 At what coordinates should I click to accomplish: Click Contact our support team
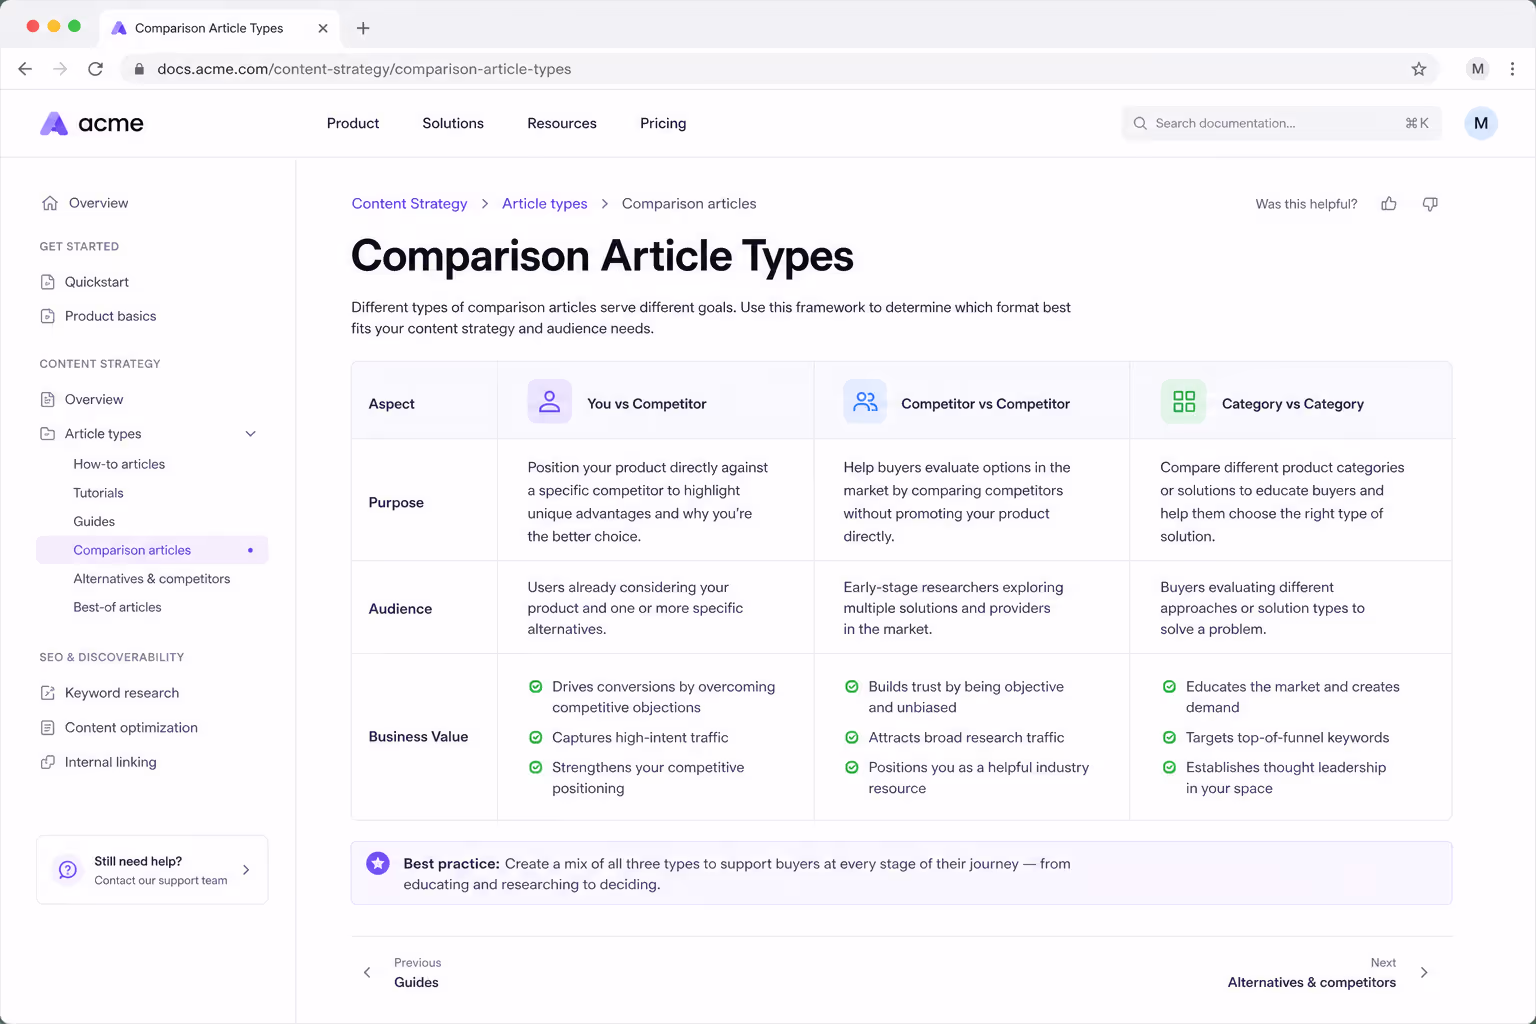161,881
